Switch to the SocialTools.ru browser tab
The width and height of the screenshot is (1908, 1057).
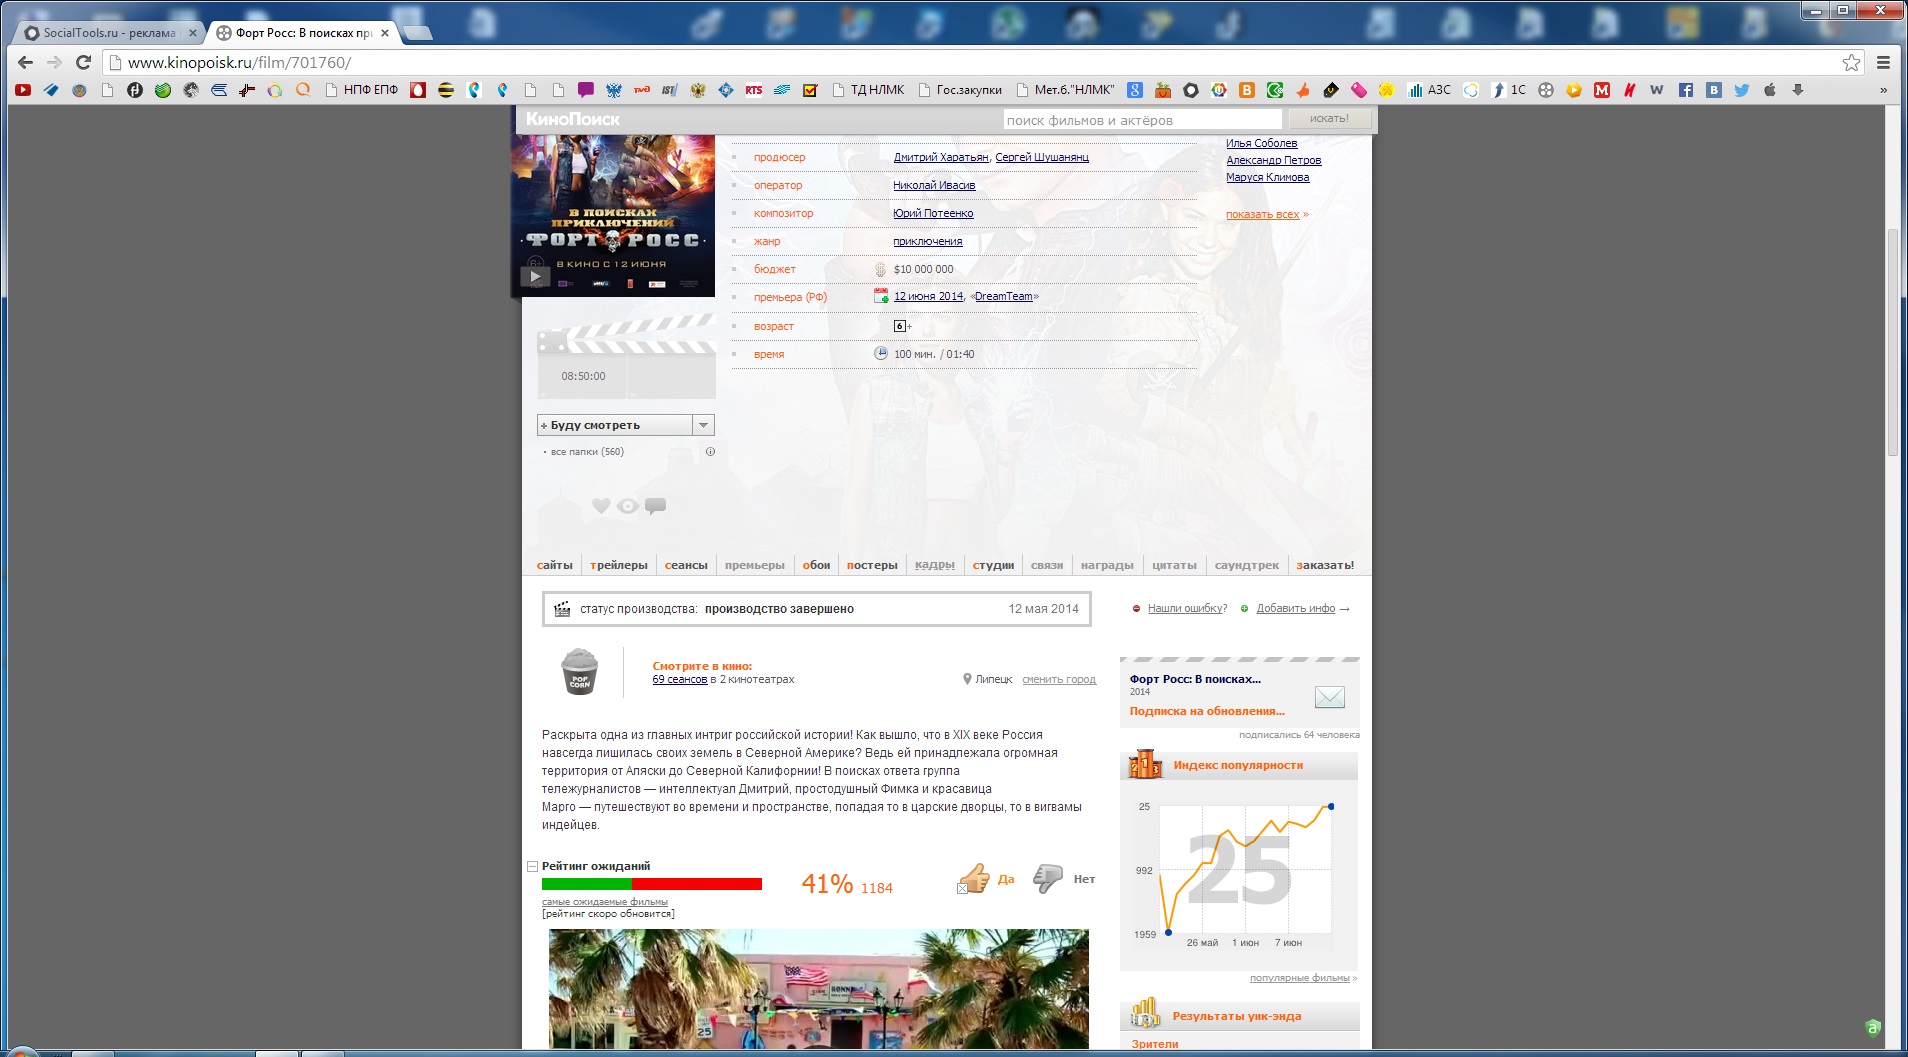[x=110, y=32]
